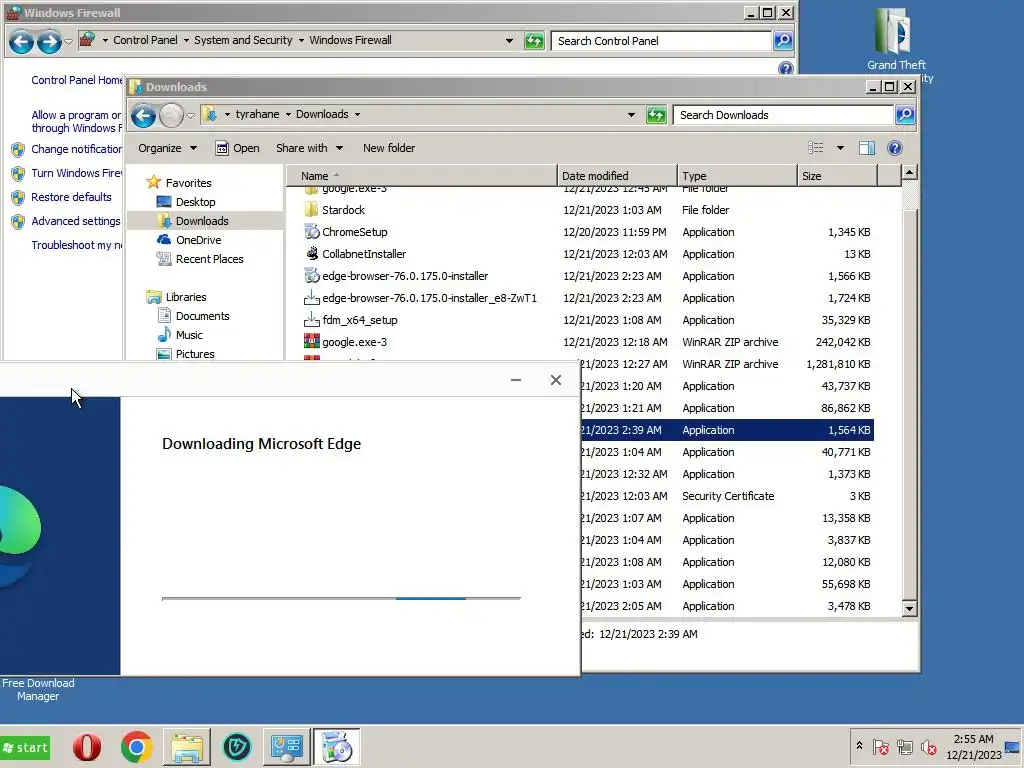Close the Edge installer dialog
Viewport: 1024px width, 768px height.
point(556,380)
